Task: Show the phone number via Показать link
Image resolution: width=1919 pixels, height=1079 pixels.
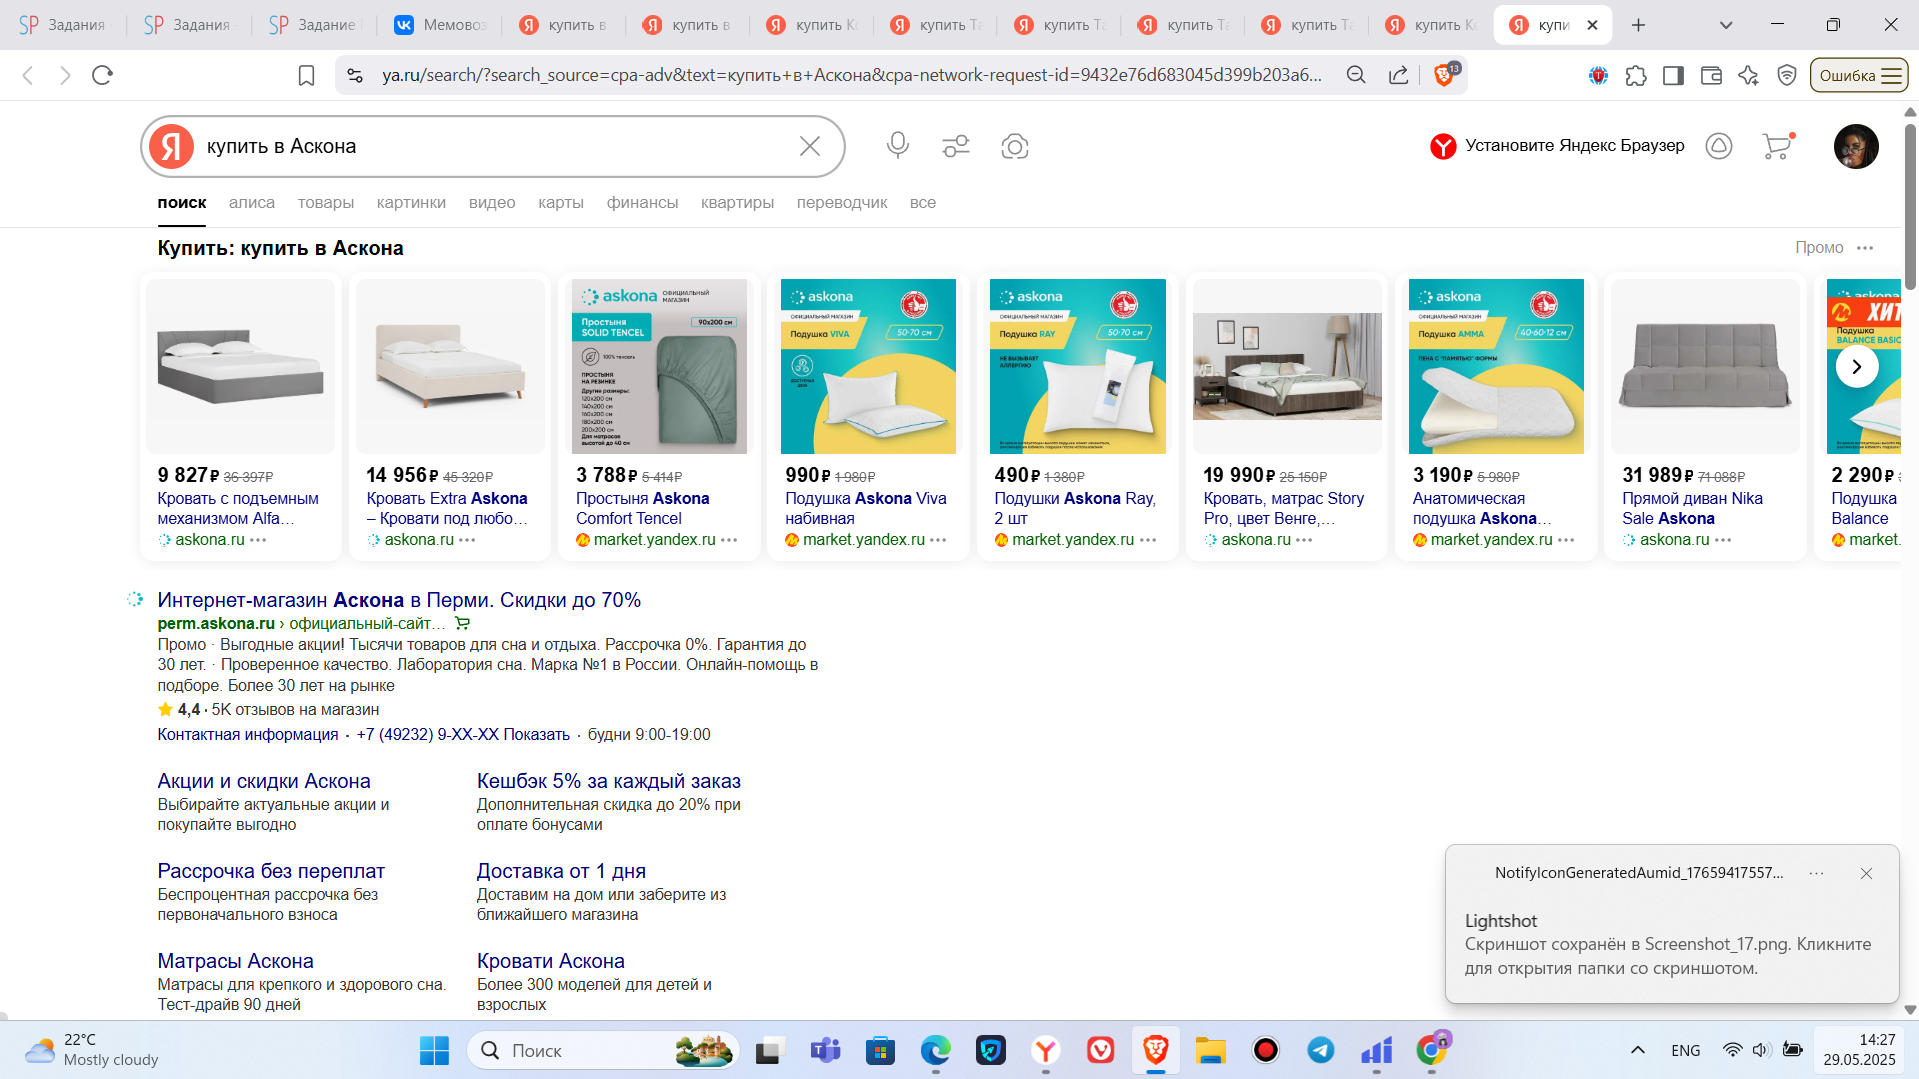Action: 536,735
